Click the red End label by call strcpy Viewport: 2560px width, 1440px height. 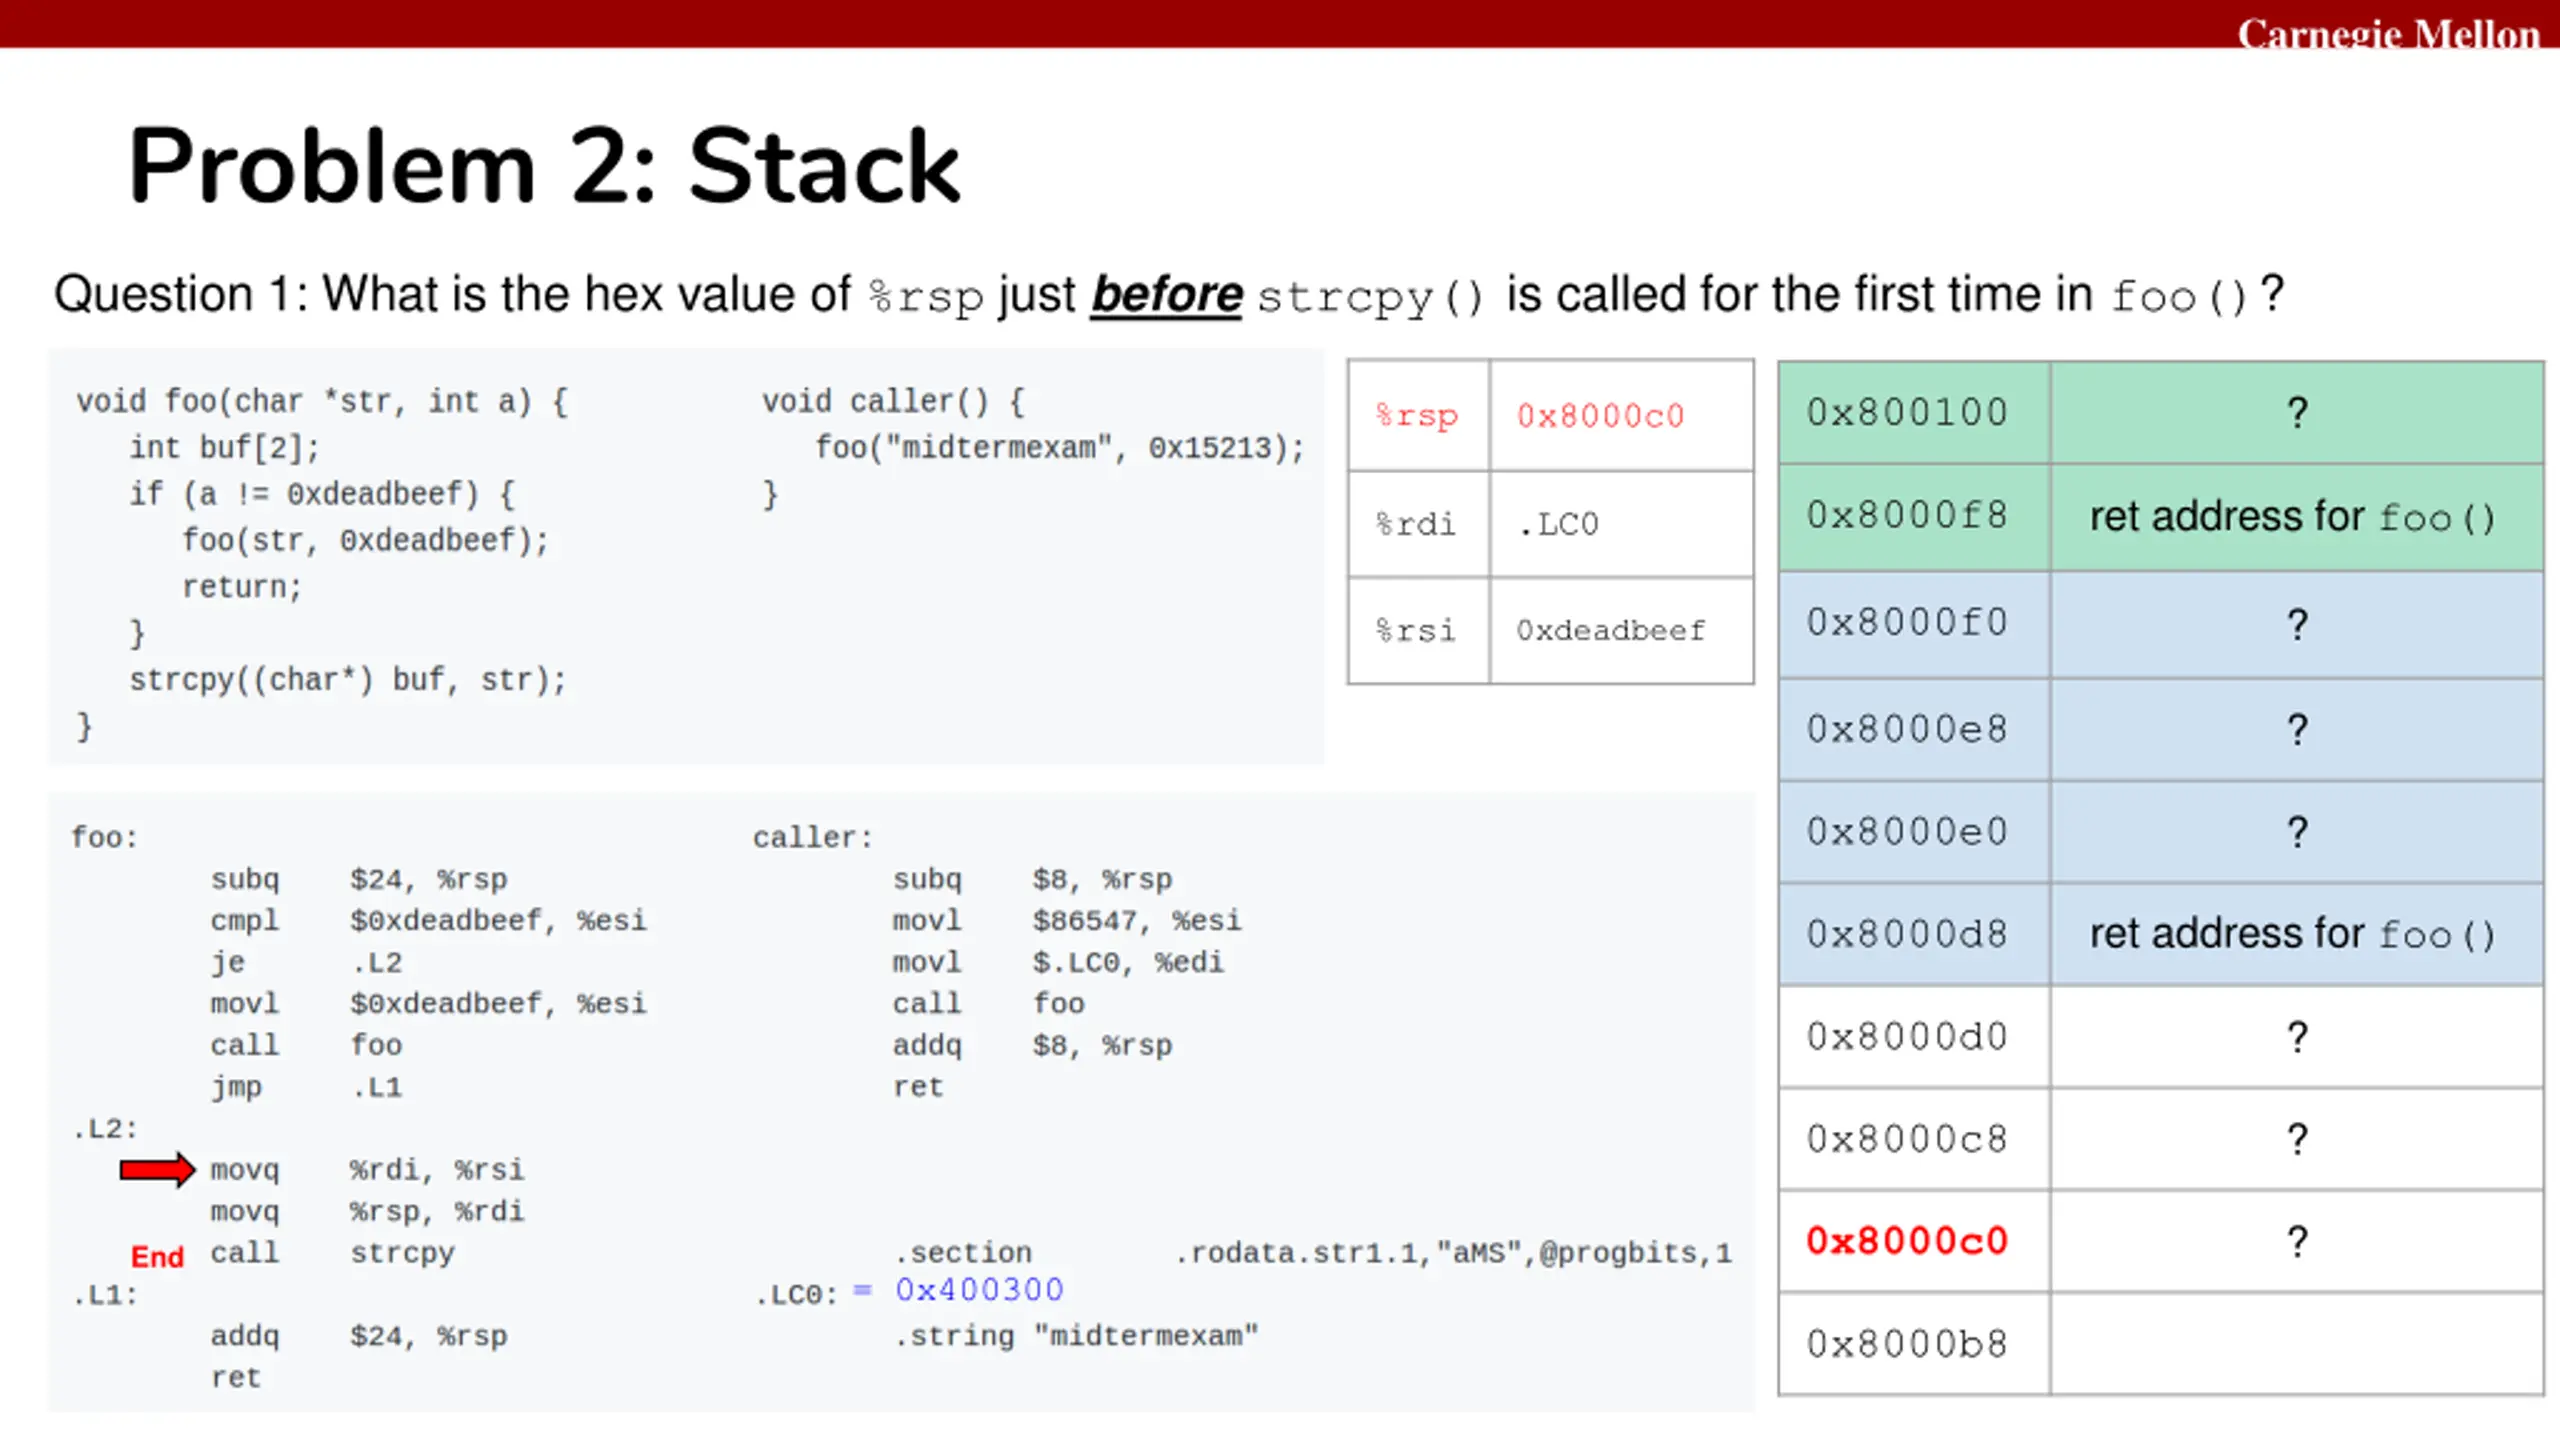157,1256
